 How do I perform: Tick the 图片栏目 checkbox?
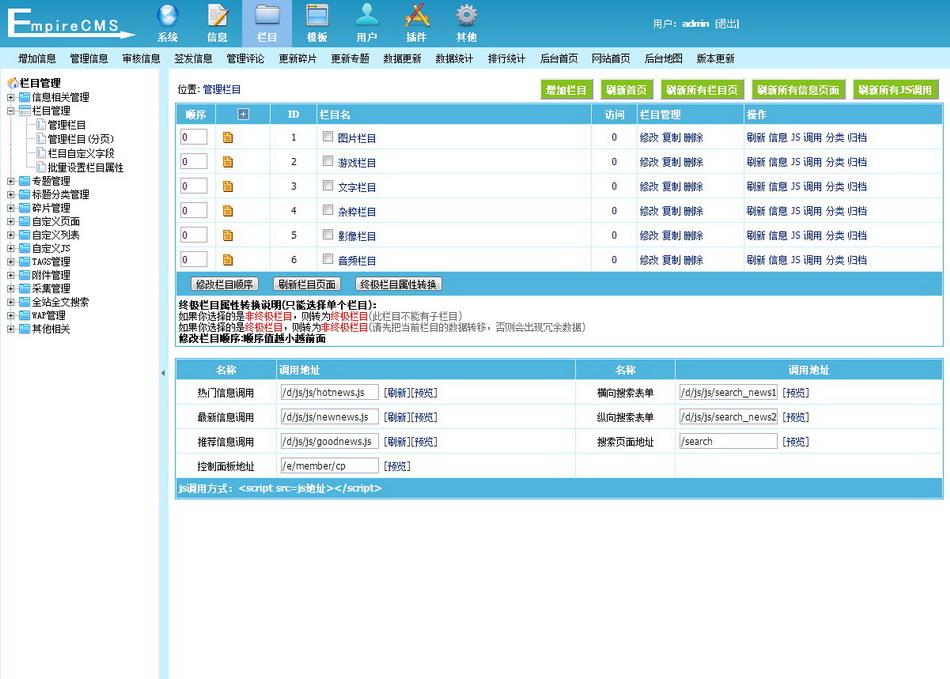[x=328, y=137]
